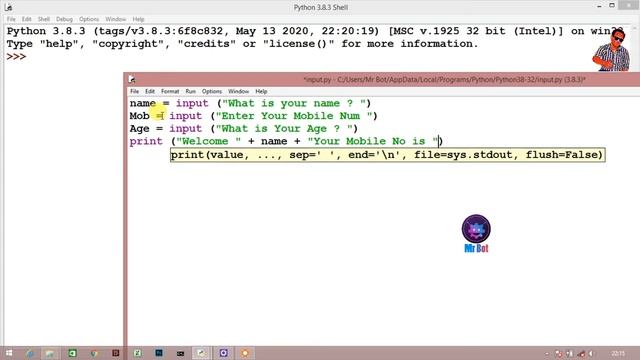Open Internet Explorer from the taskbar
640x360 pixels.
pyautogui.click(x=30, y=353)
